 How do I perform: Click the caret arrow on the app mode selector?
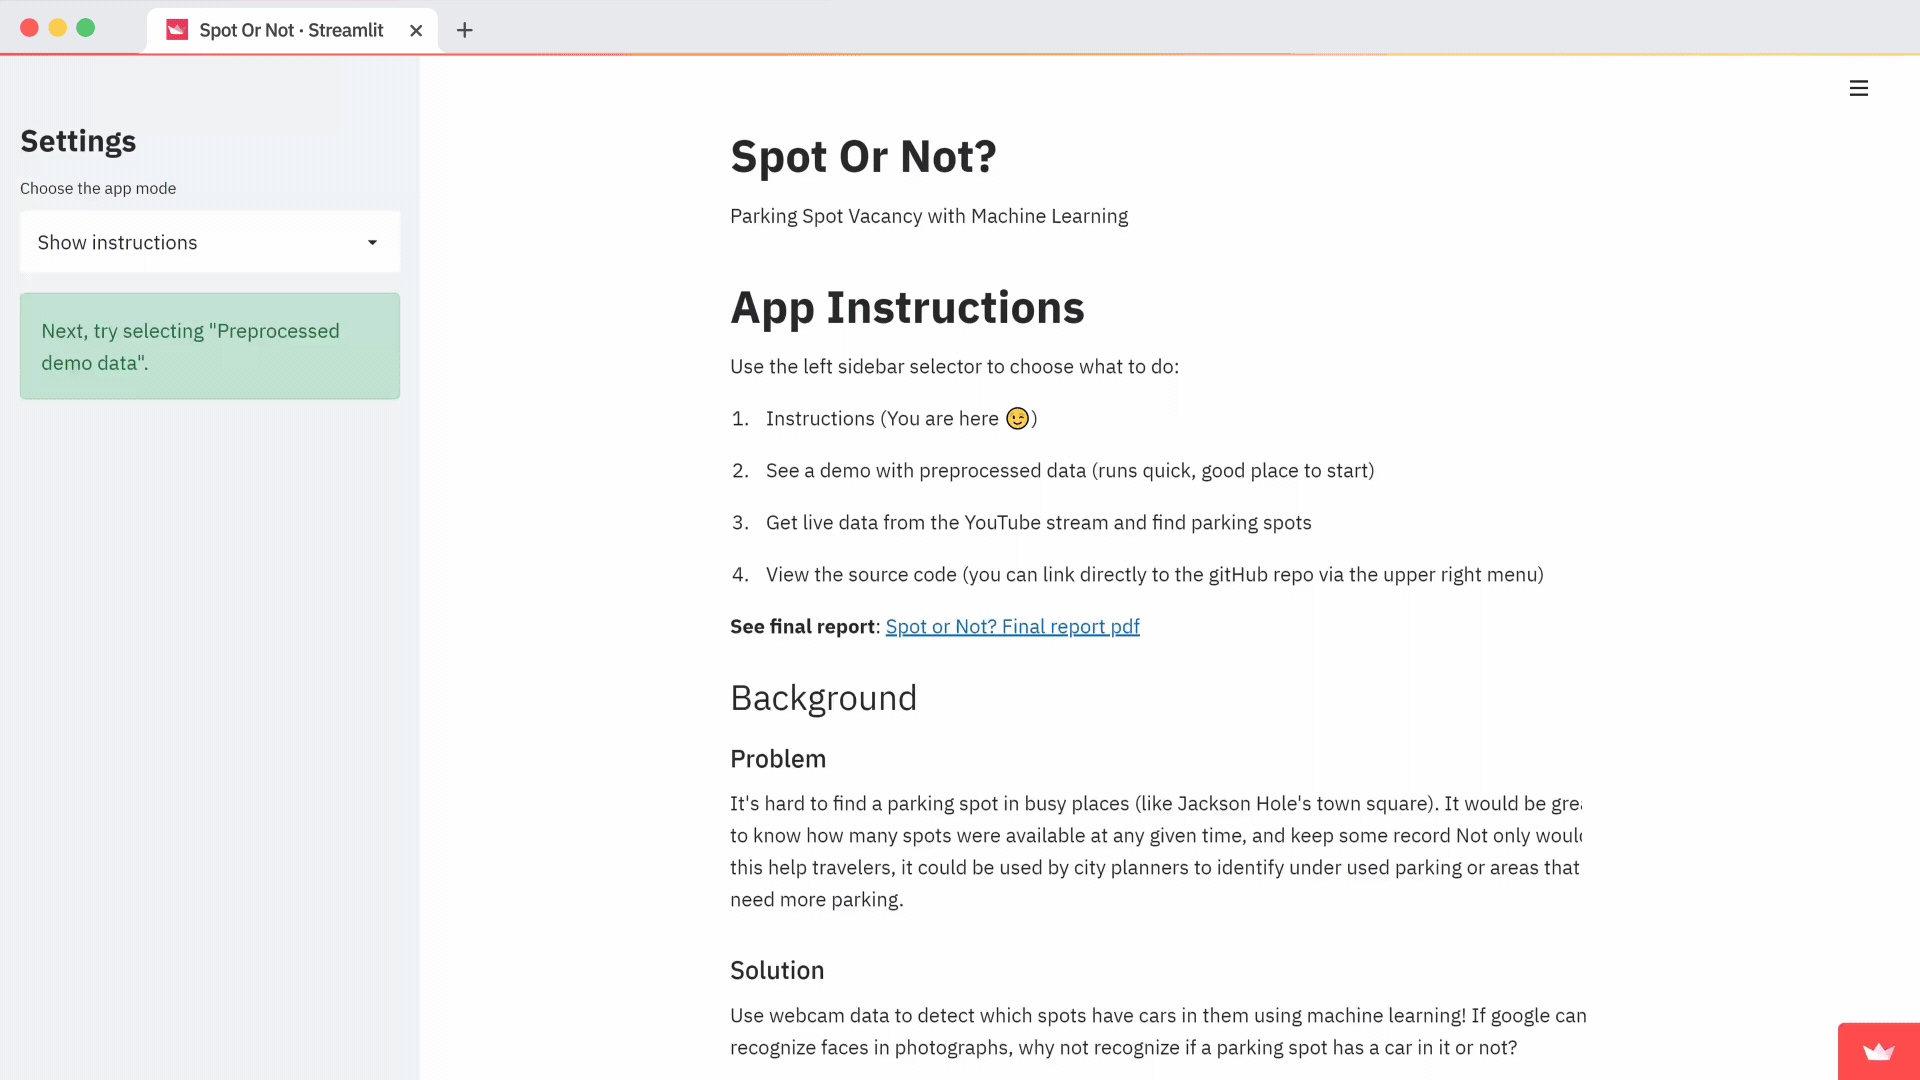point(372,242)
